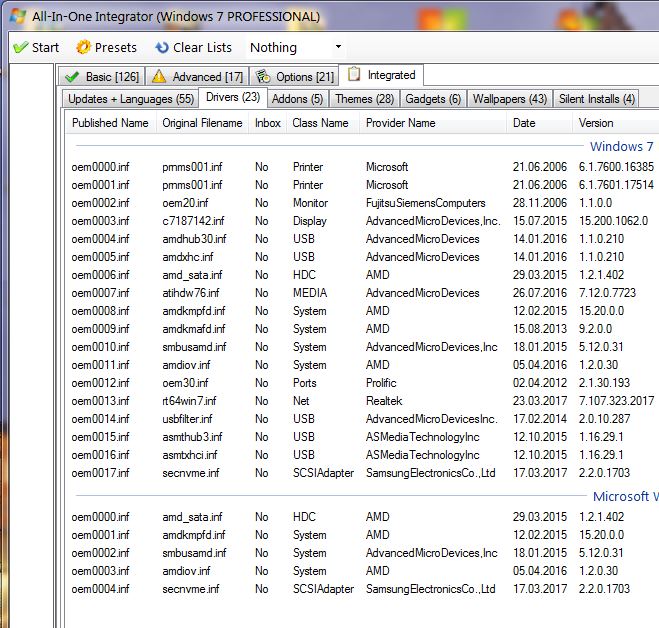The image size is (659, 628).
Task: Click the clipboard icon on Integrated tab
Action: coord(354,74)
